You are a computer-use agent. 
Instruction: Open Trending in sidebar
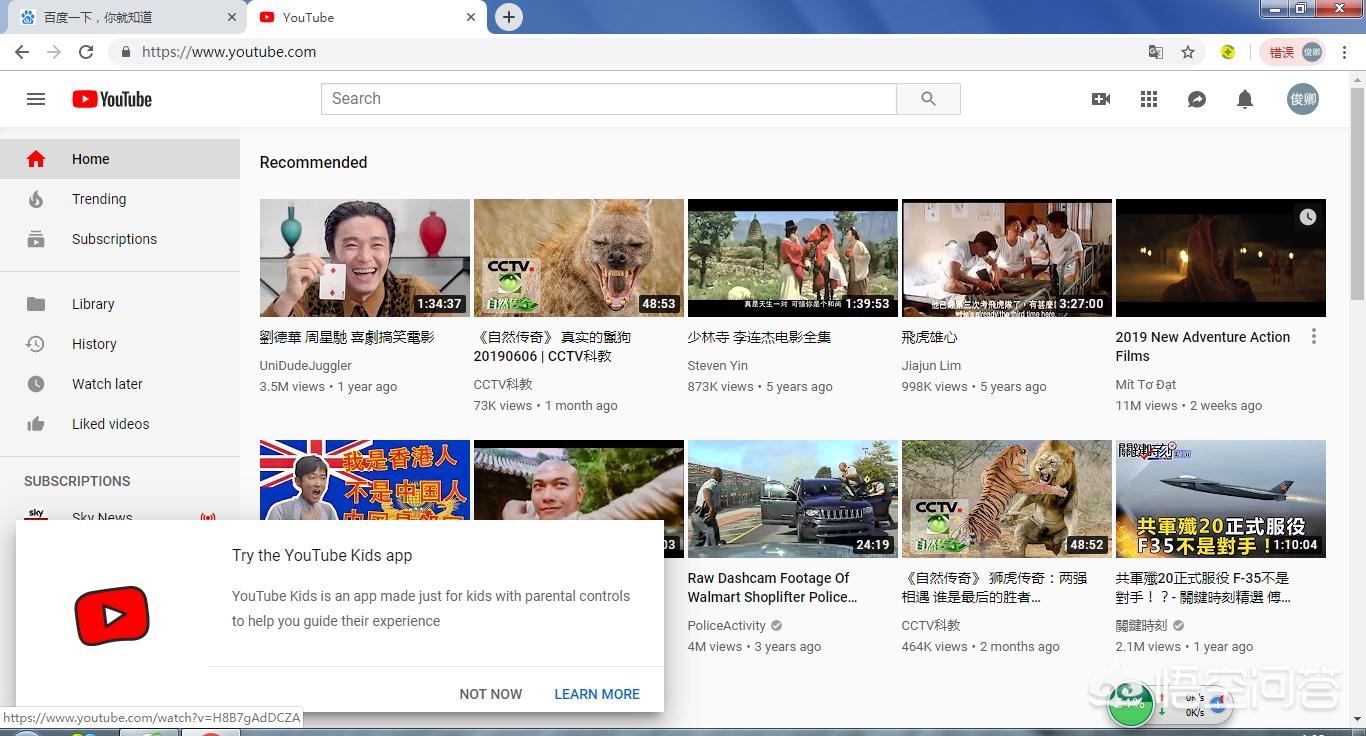point(120,199)
